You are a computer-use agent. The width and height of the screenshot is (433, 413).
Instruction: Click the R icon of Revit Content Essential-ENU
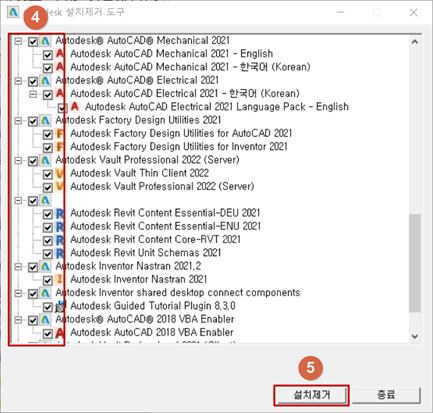(60, 227)
